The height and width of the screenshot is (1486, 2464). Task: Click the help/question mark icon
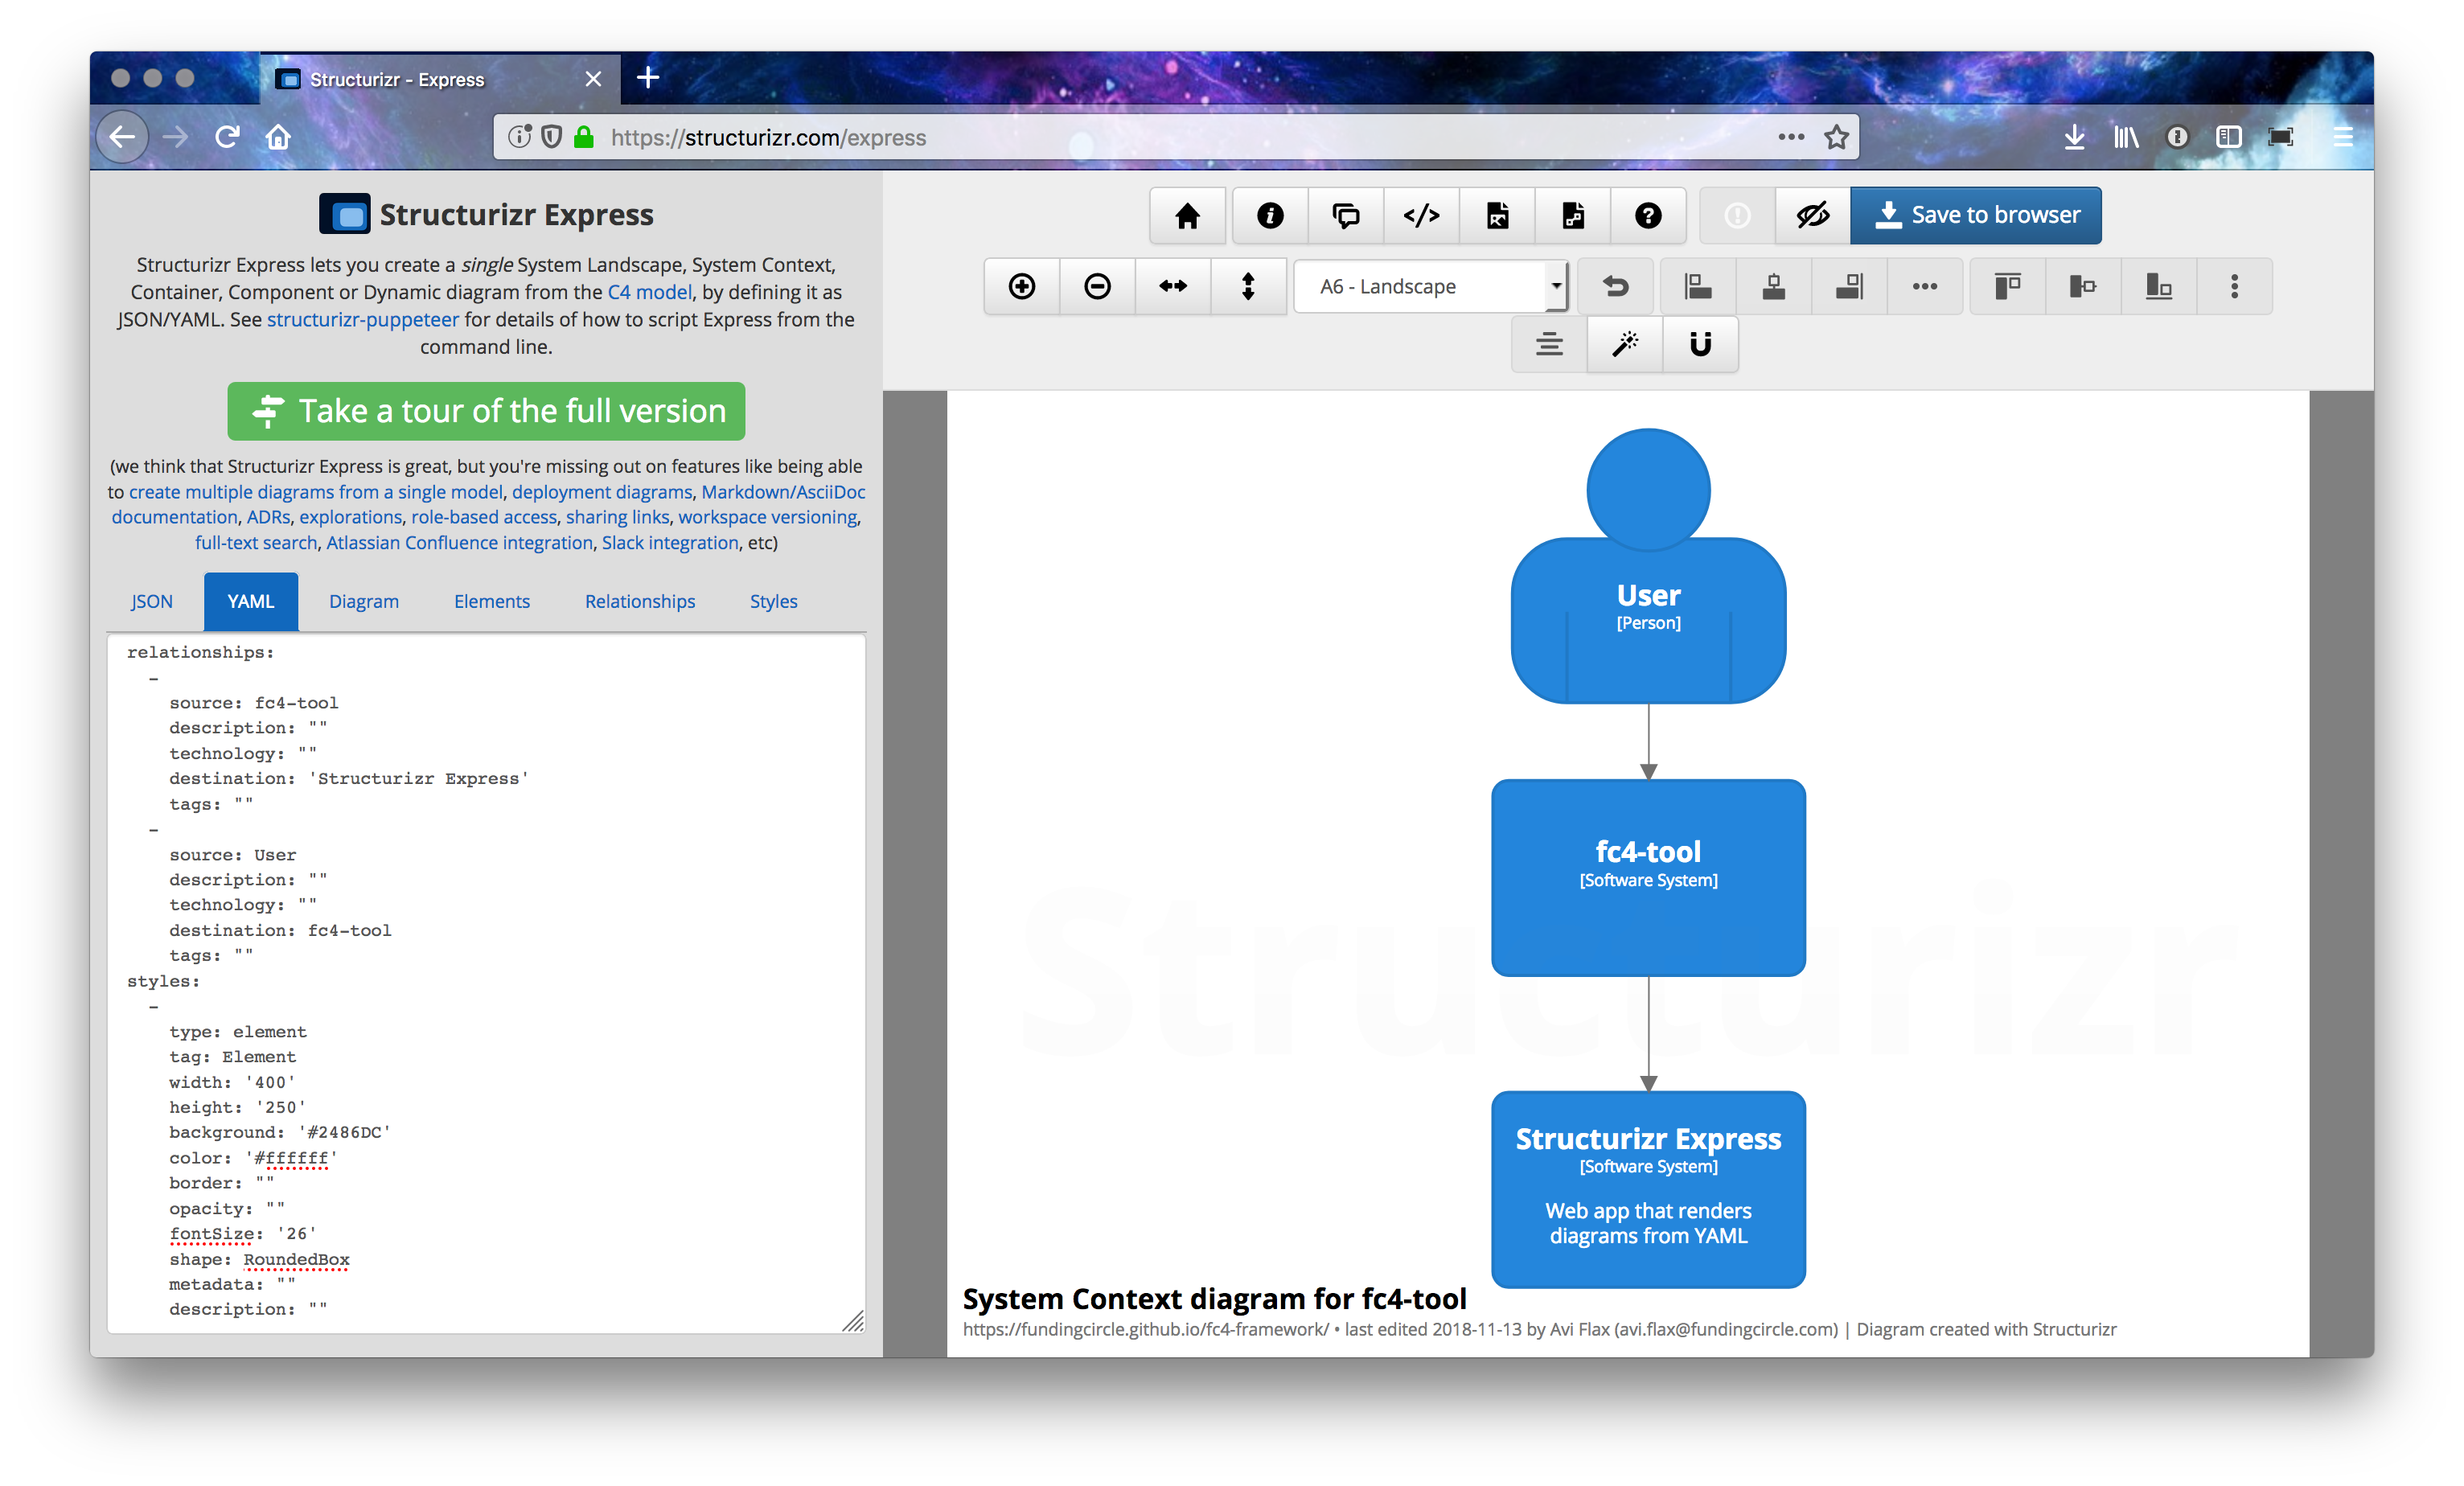click(1649, 215)
